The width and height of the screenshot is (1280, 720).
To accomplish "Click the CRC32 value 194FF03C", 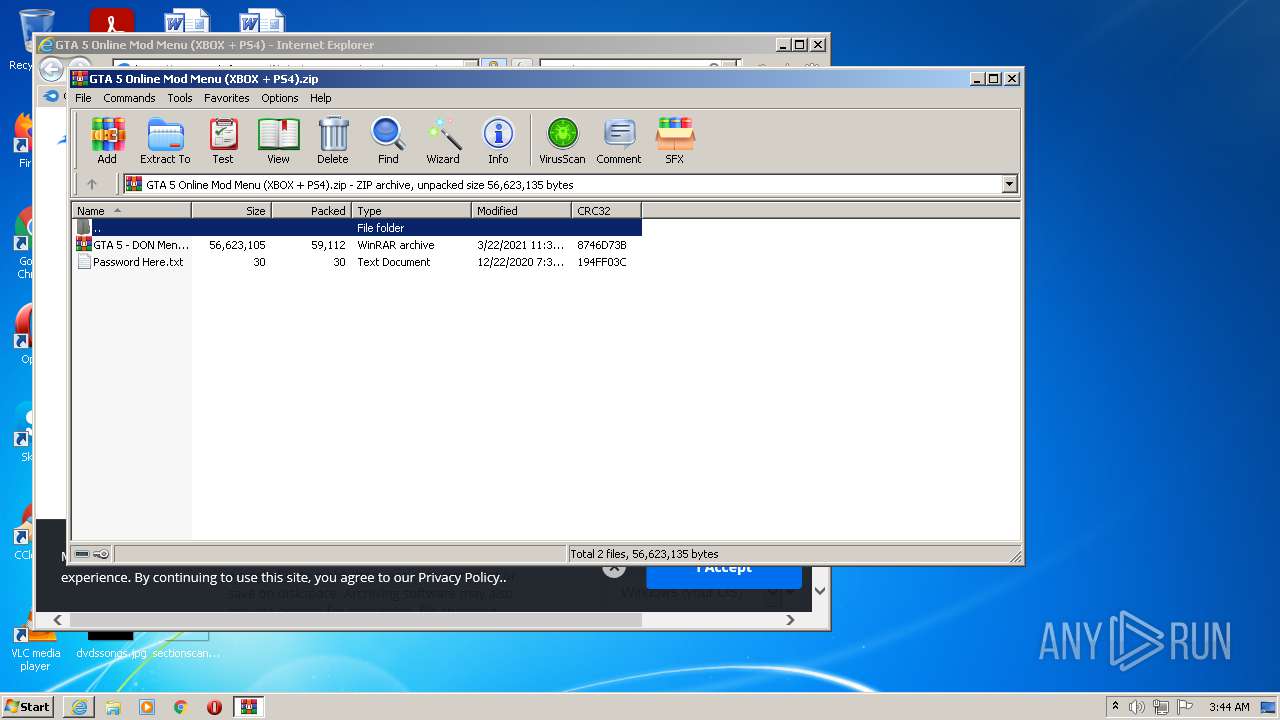I will pos(602,262).
